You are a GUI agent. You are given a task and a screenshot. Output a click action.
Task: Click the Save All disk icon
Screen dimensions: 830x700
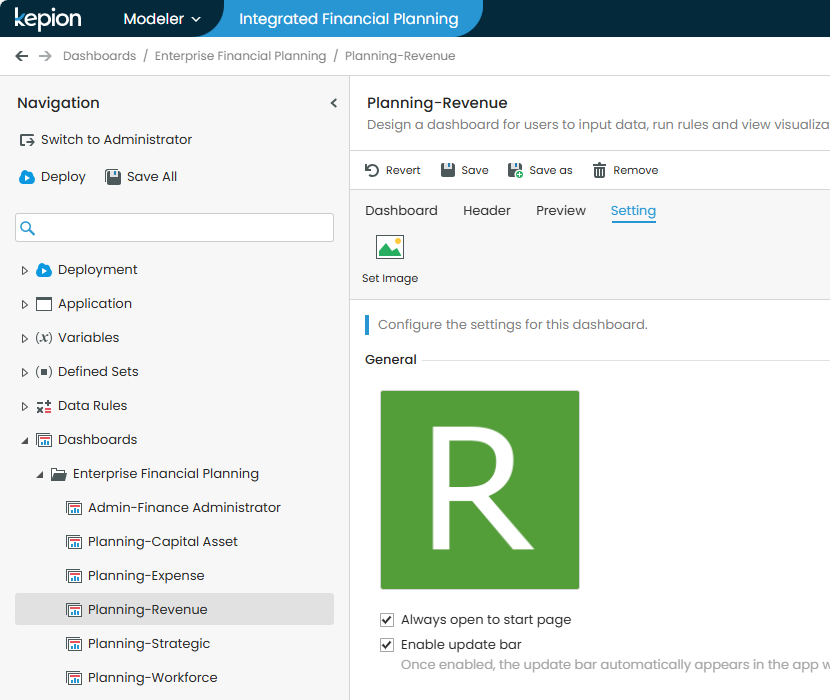click(113, 177)
